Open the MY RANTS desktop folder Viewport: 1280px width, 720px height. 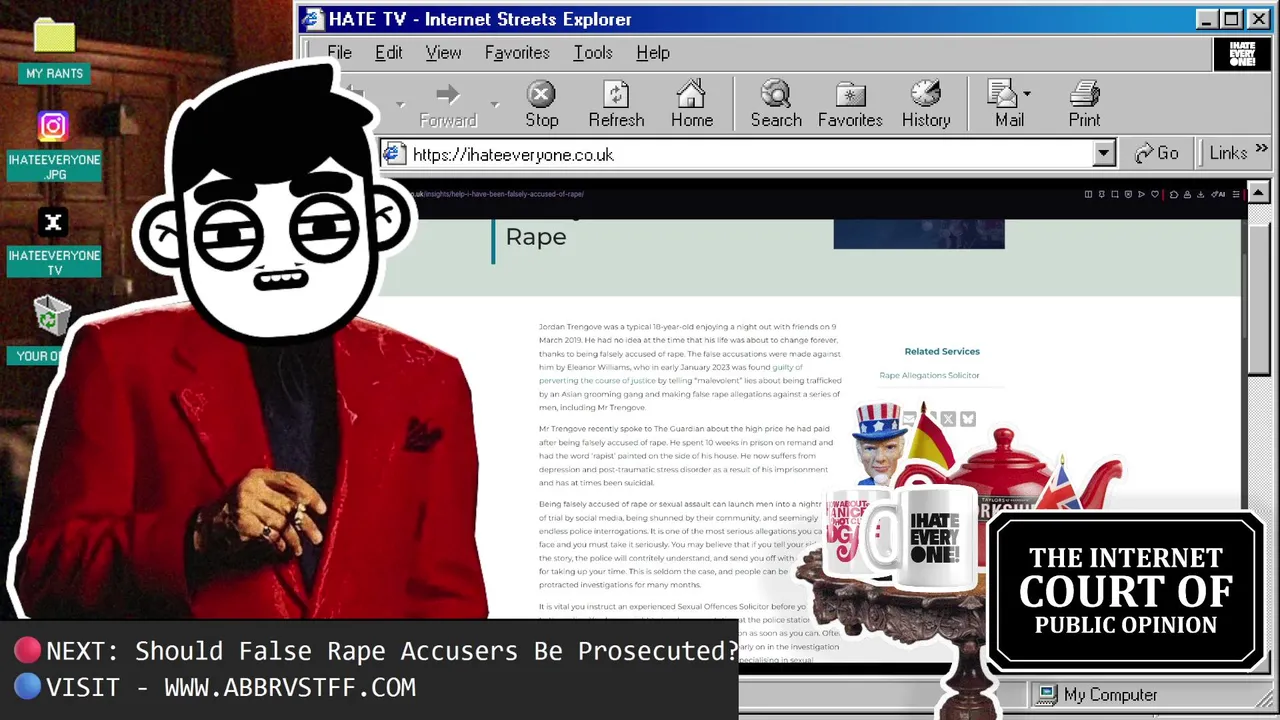54,49
